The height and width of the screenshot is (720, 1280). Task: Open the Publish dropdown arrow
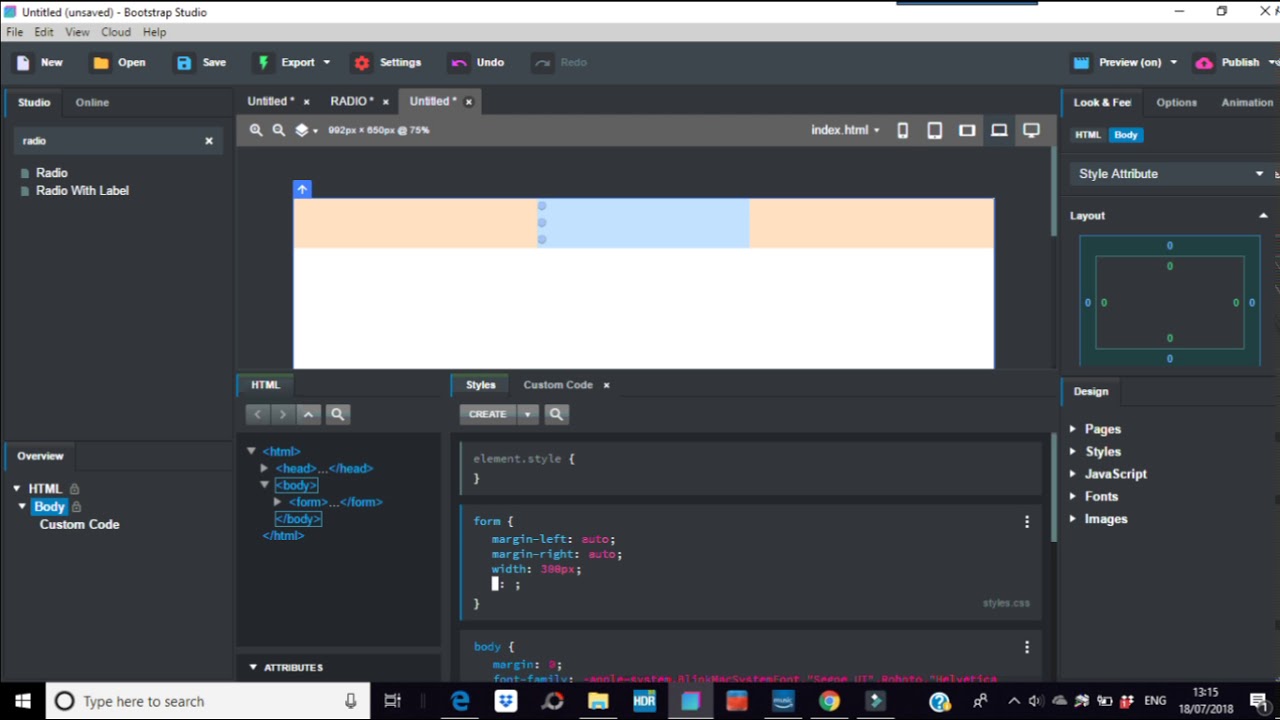tap(1270, 62)
